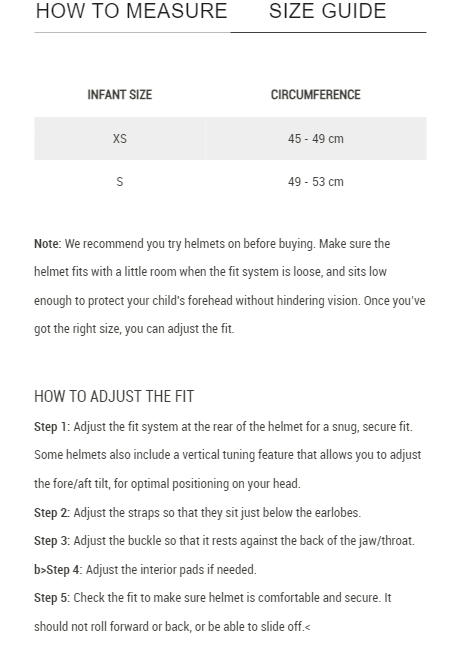Select the Size Guide tab
Viewport: 453px width, 653px height.
click(x=328, y=11)
